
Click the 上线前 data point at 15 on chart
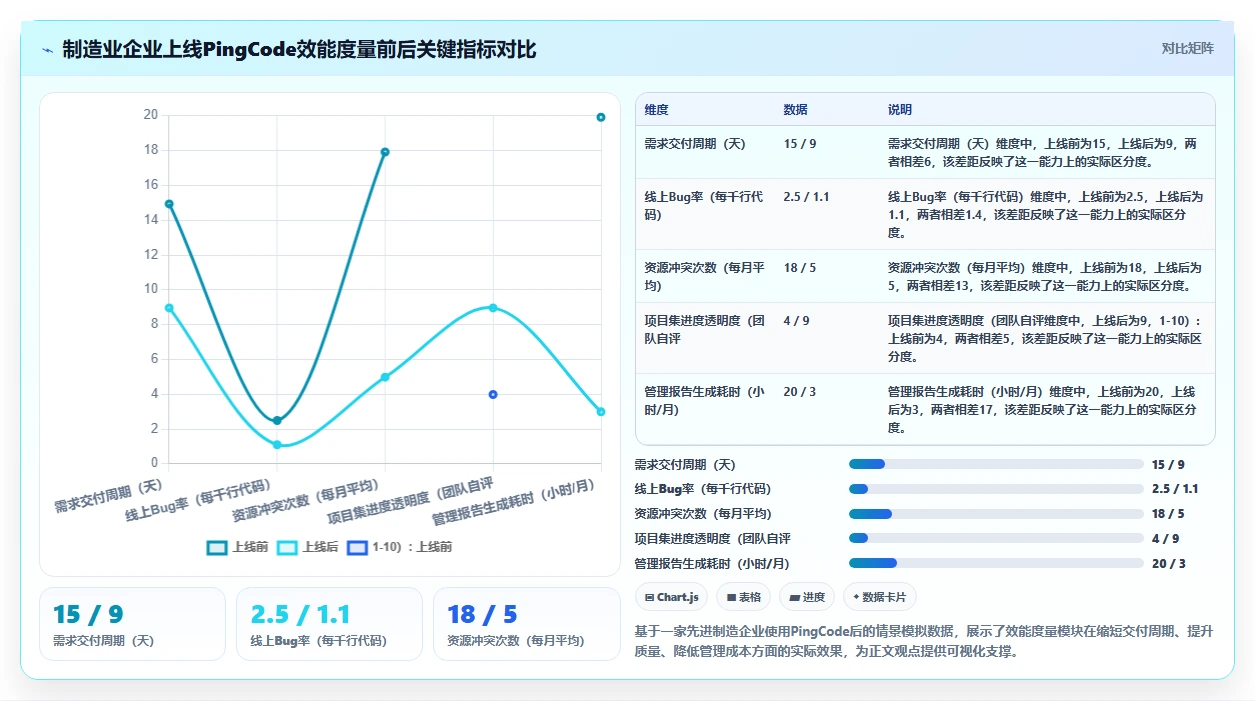(169, 204)
